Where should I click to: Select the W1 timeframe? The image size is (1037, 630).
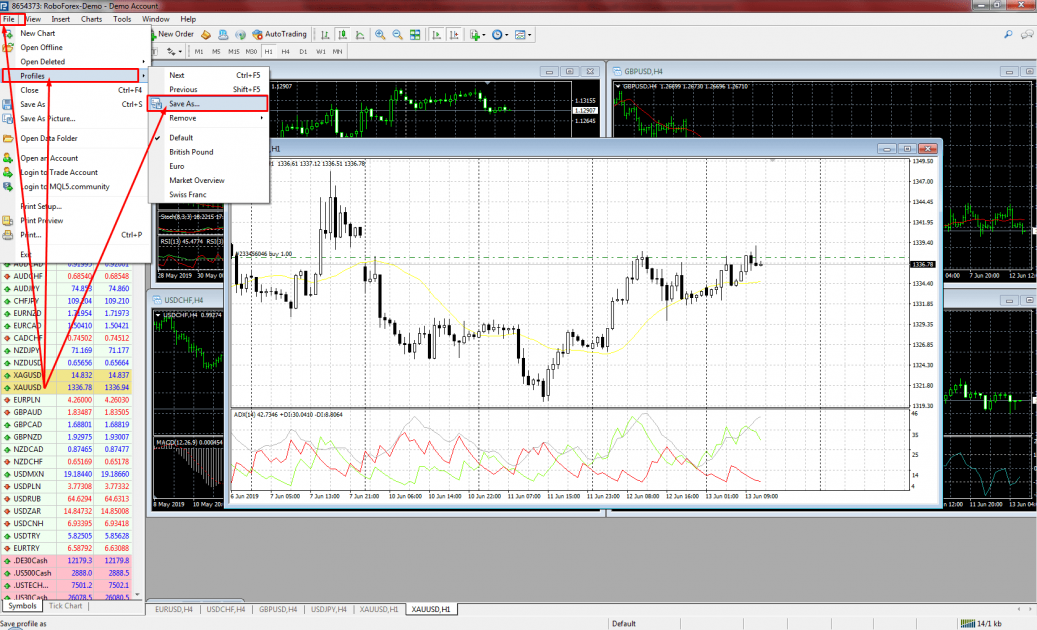tap(321, 51)
